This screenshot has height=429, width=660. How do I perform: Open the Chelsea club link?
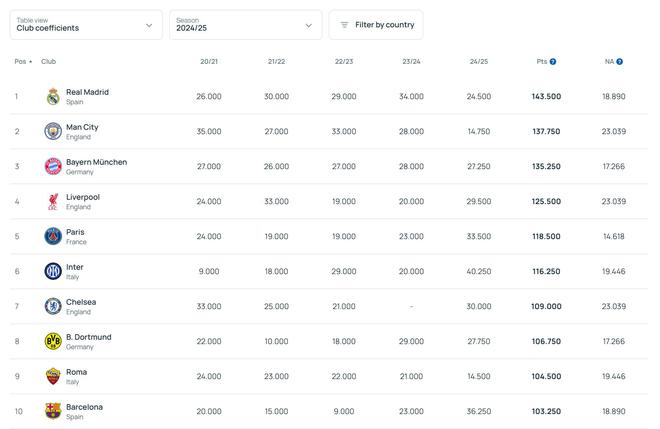click(81, 302)
